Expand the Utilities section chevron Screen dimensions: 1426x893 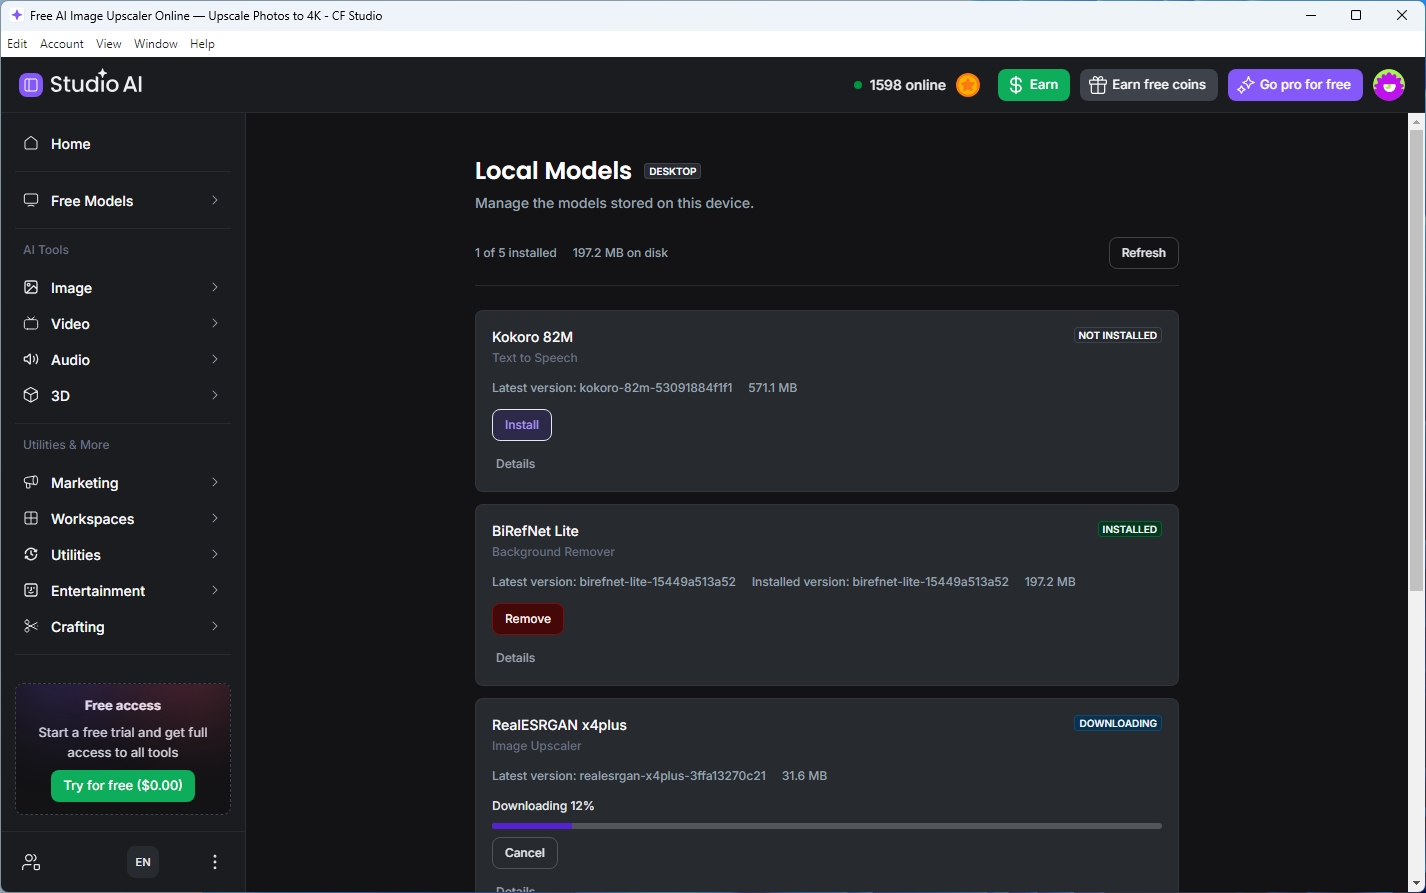tap(215, 555)
